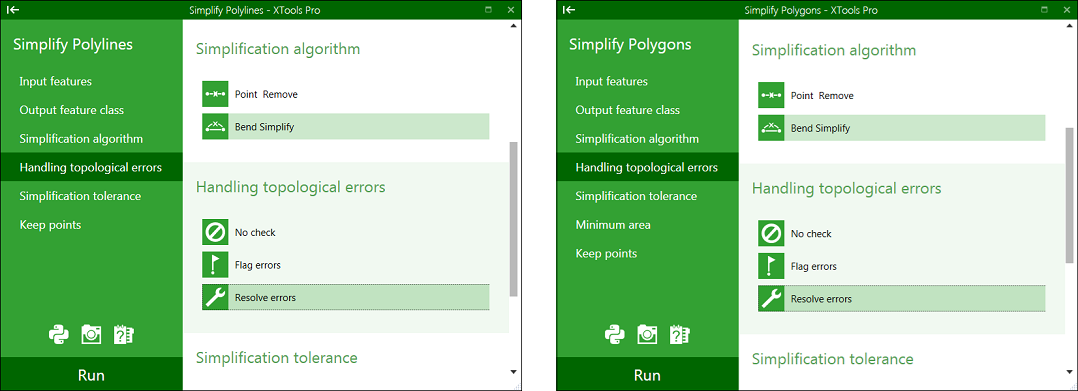Image resolution: width=1078 pixels, height=391 pixels.
Task: Click the Bend Simplify icon in Simplify Polylines
Action: [214, 126]
